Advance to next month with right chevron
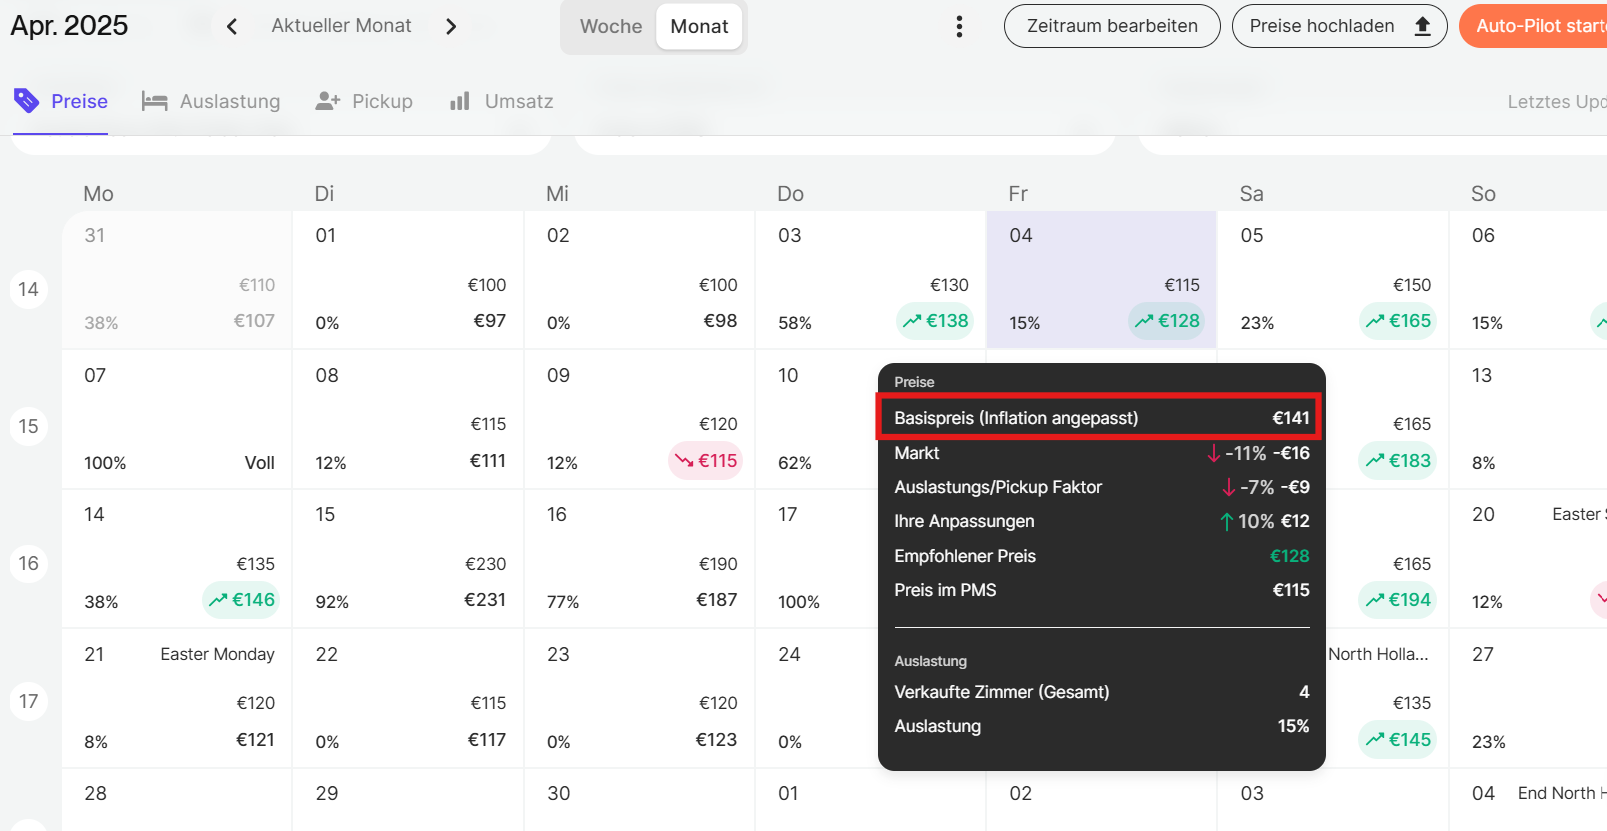The image size is (1607, 831). point(451,27)
